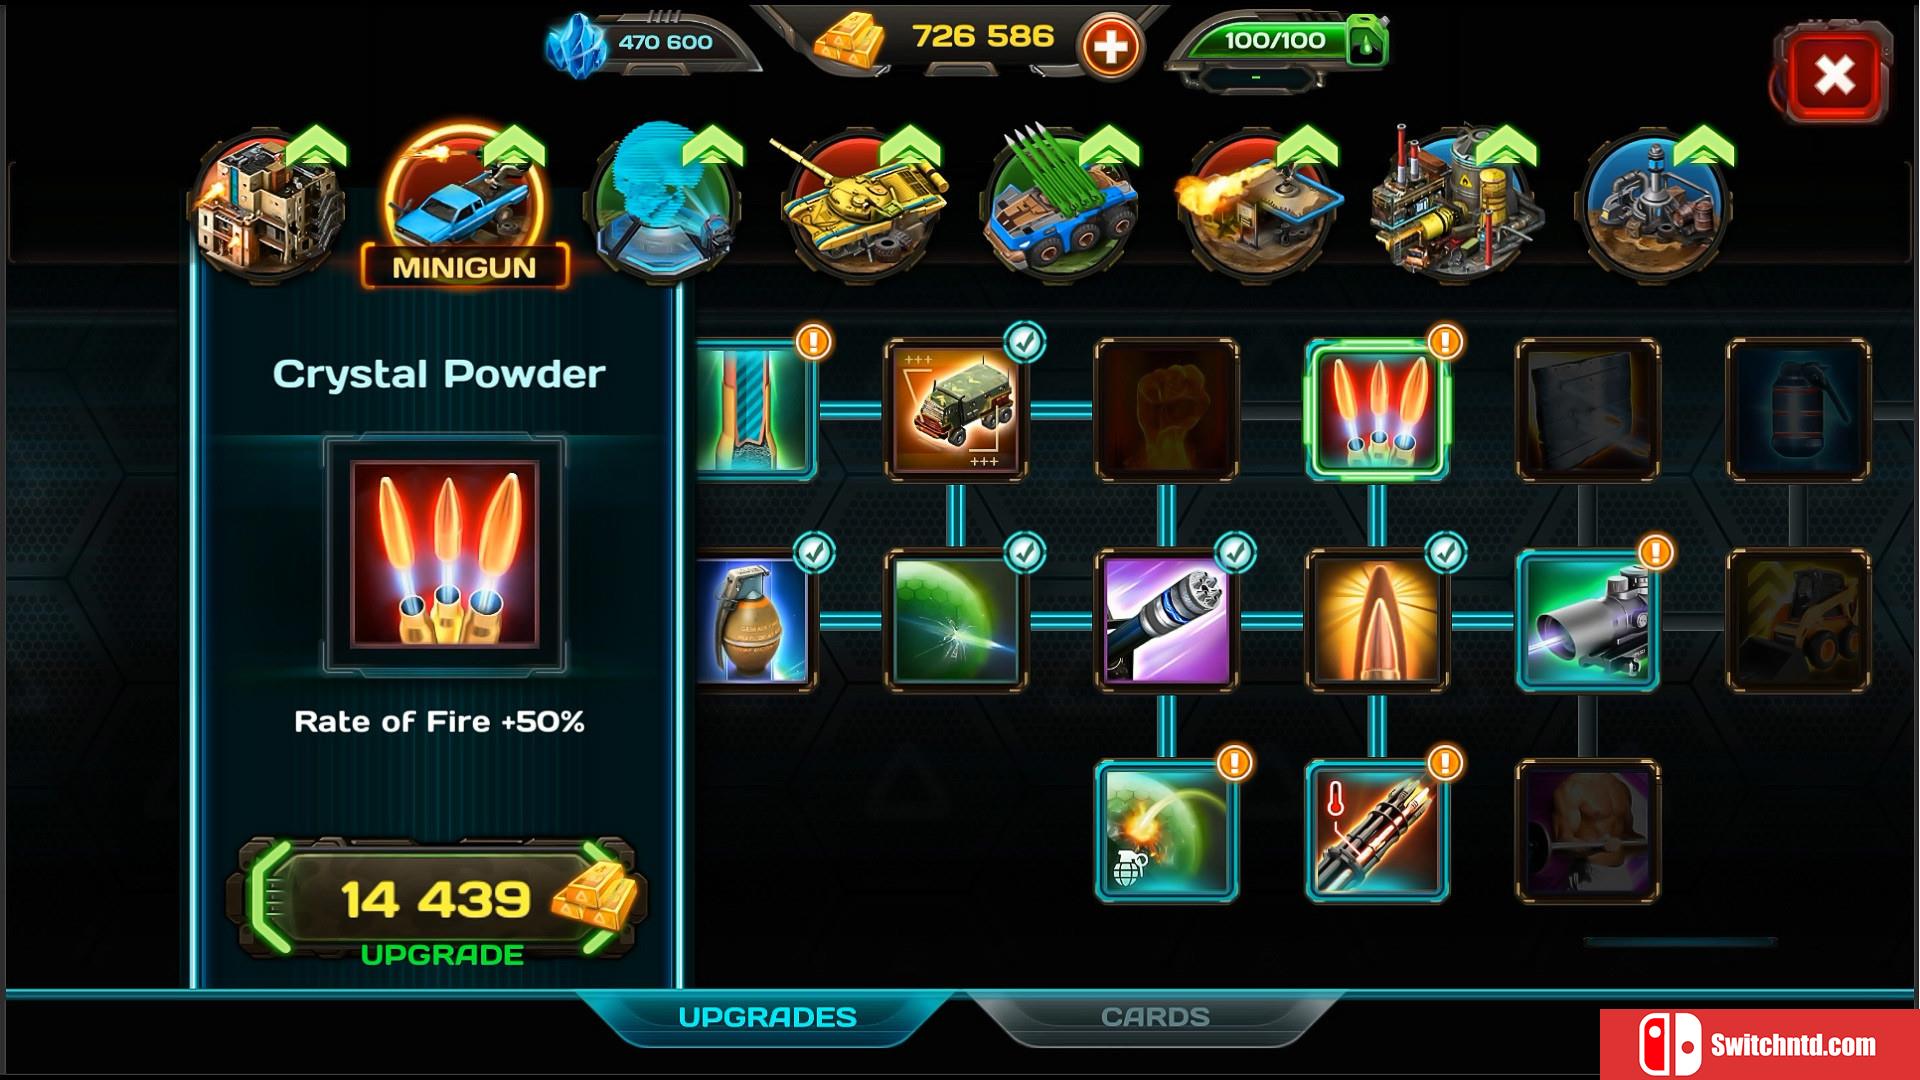
Task: Select the yellow tank unit icon
Action: point(862,204)
